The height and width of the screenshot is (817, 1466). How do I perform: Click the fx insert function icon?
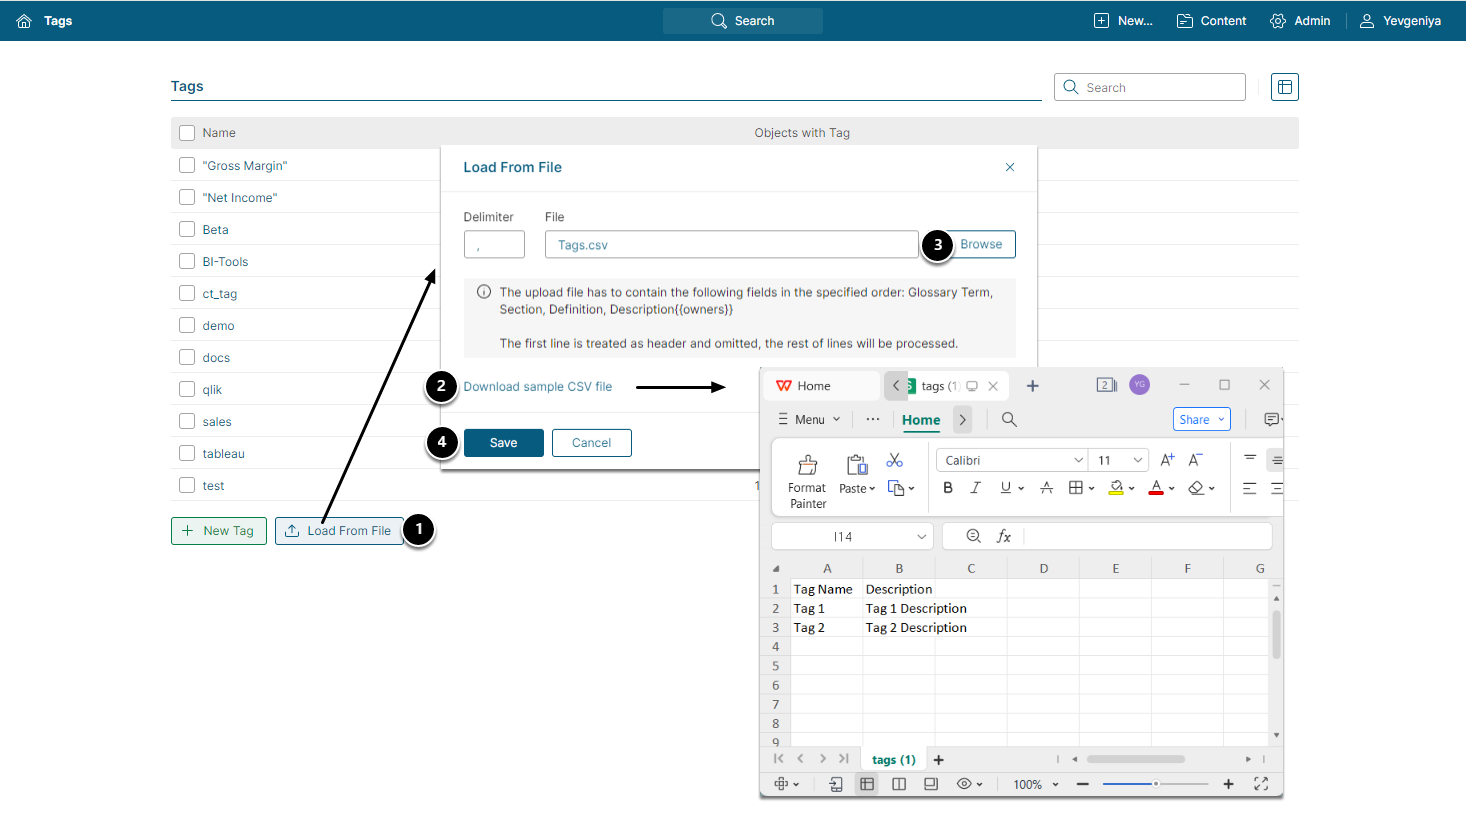(x=1004, y=537)
